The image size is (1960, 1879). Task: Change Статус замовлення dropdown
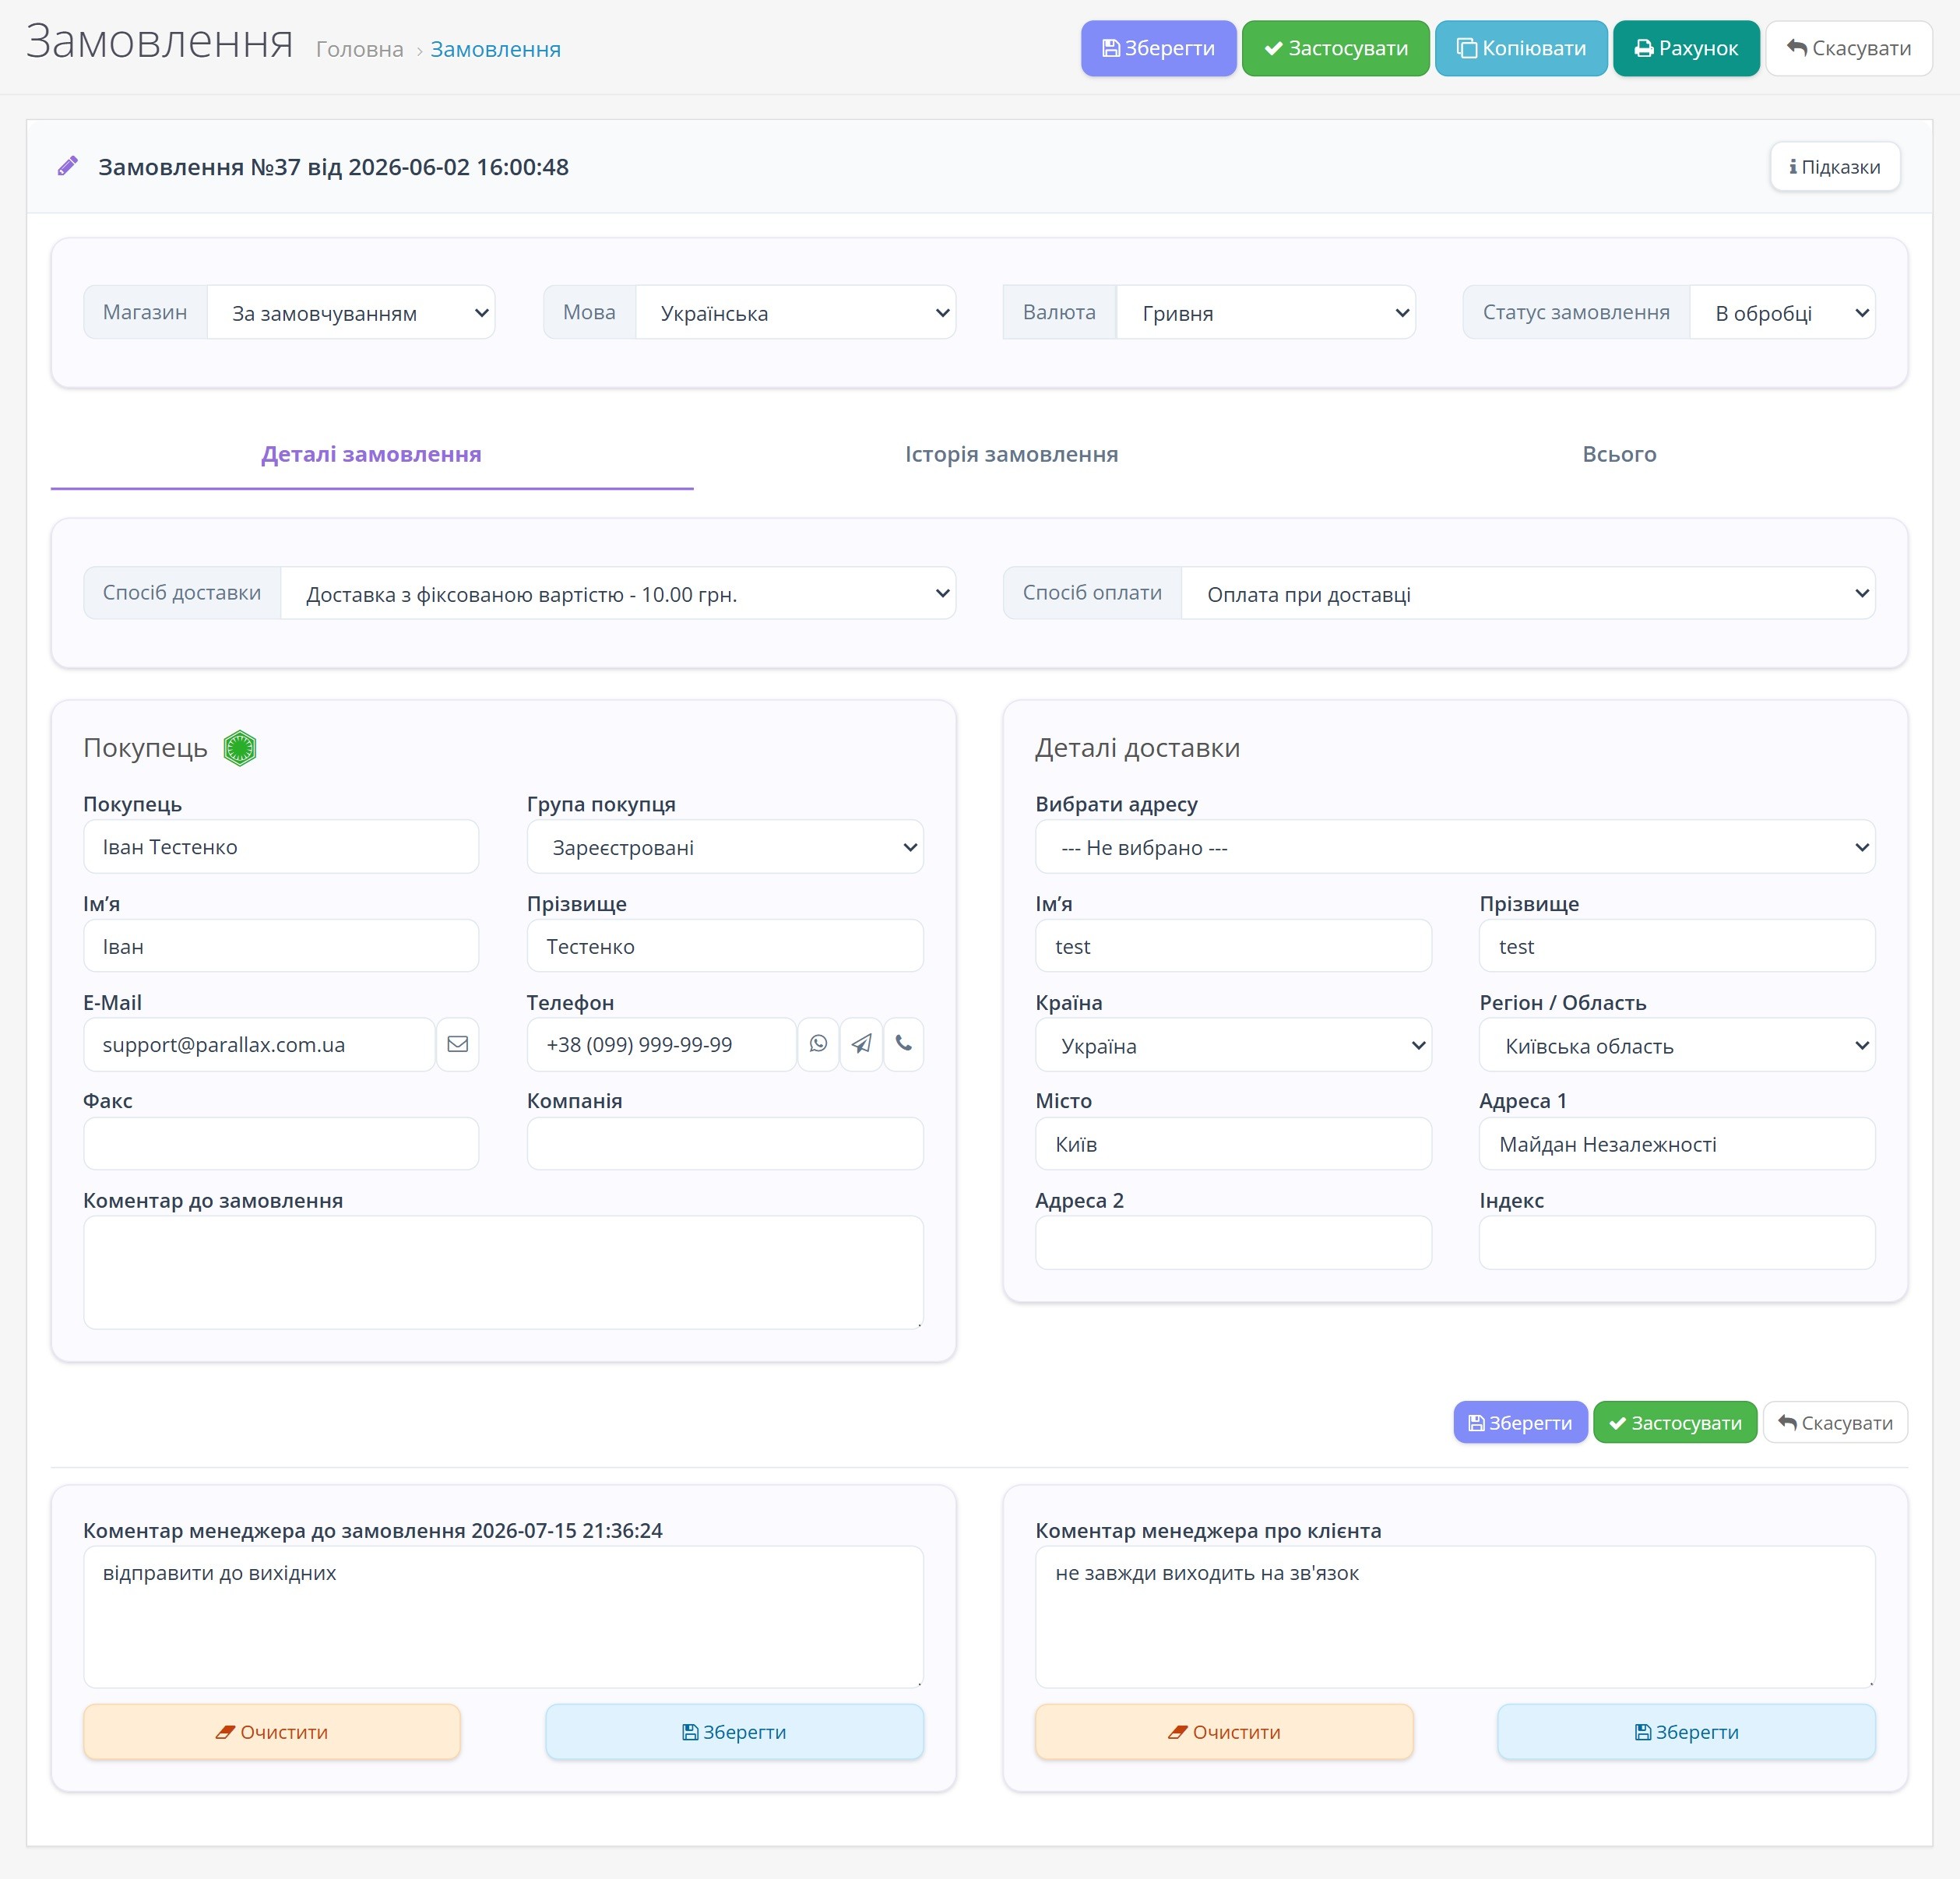pyautogui.click(x=1782, y=313)
